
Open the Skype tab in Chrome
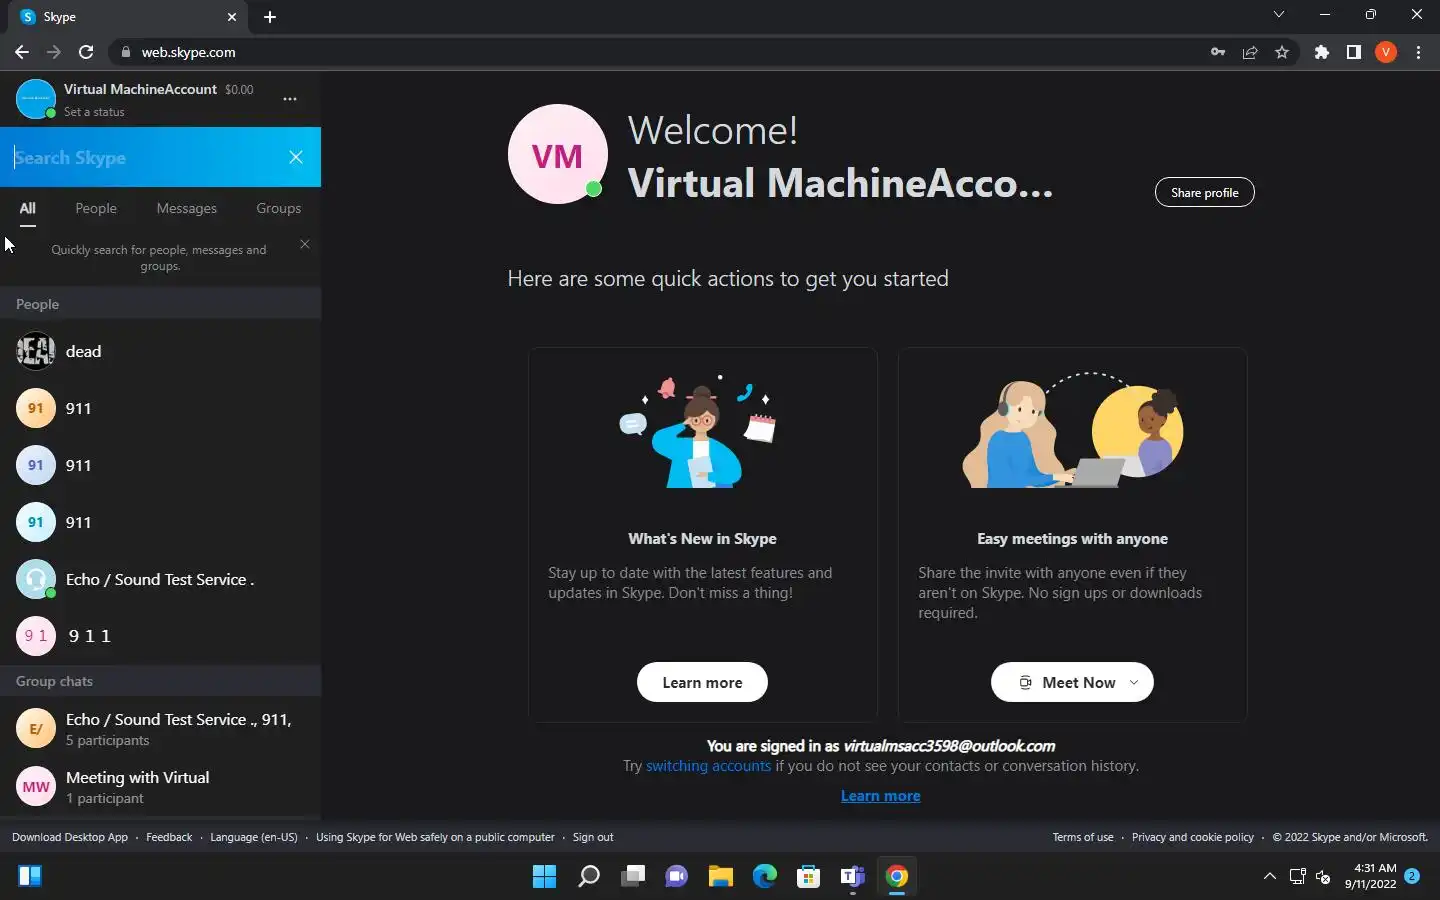(x=130, y=17)
